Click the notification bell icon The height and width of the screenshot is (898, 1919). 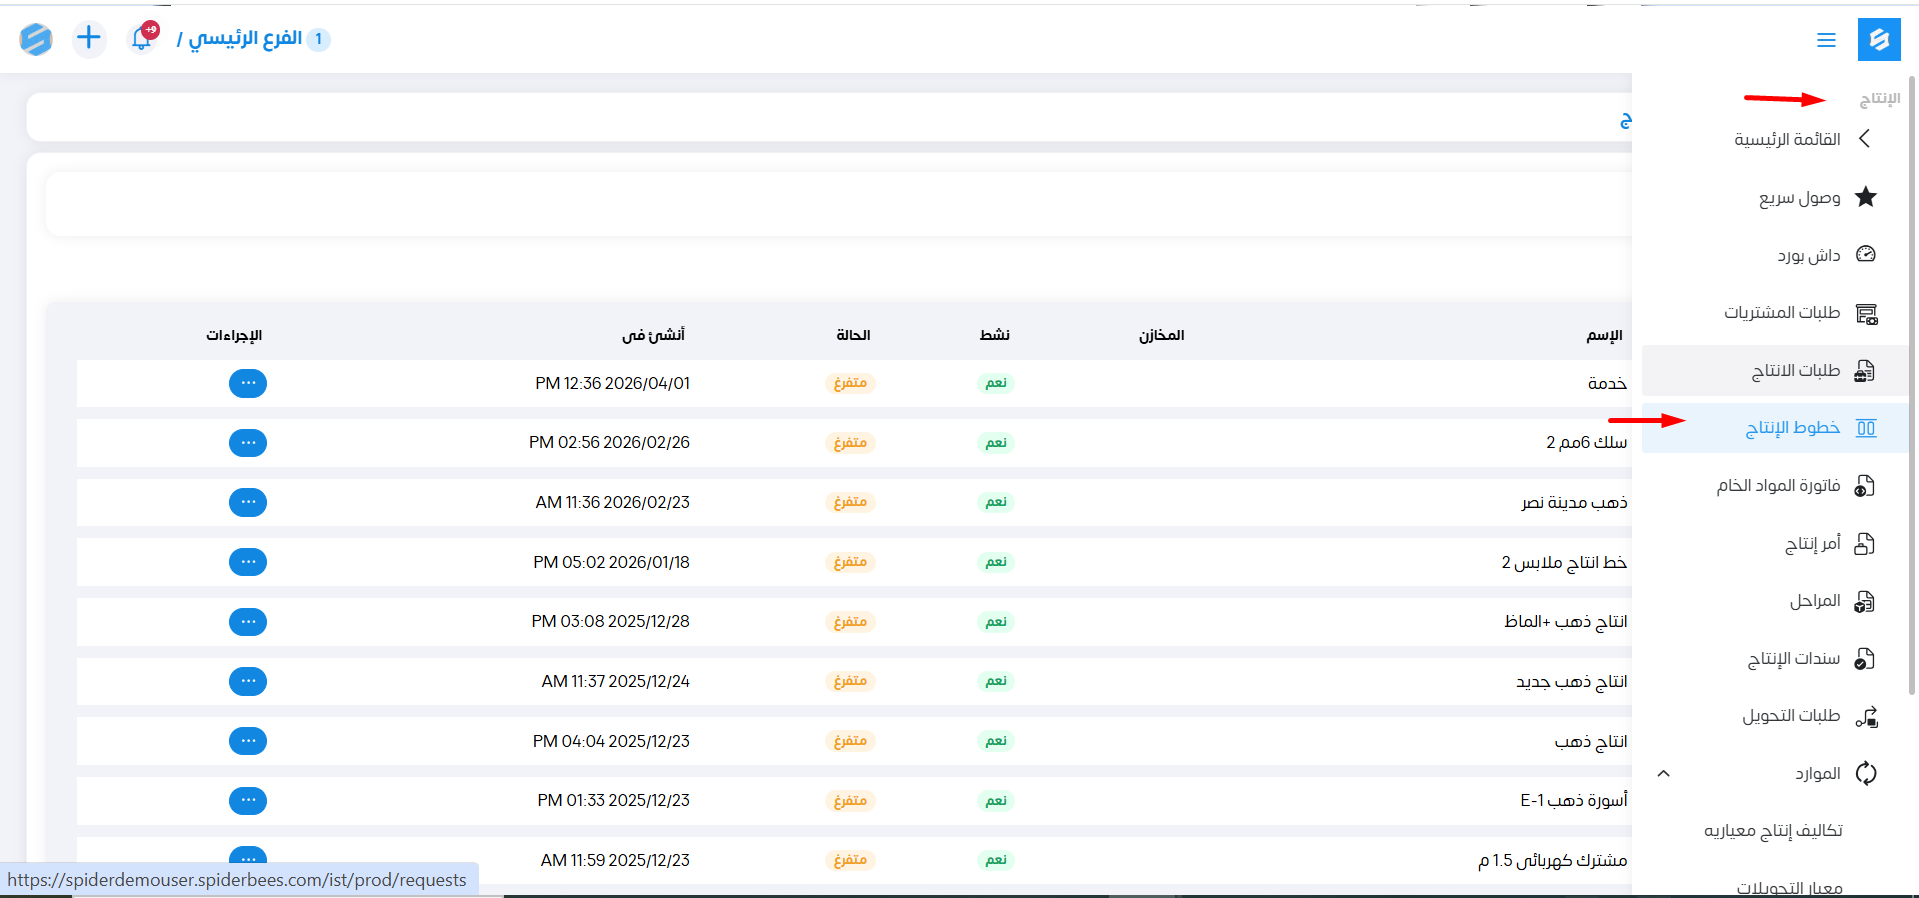click(142, 39)
